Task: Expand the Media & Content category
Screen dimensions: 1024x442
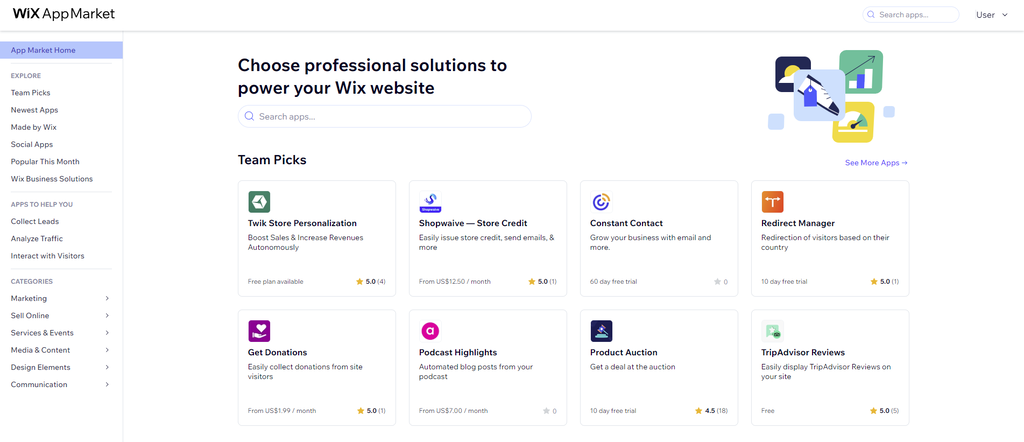Action: coord(107,350)
